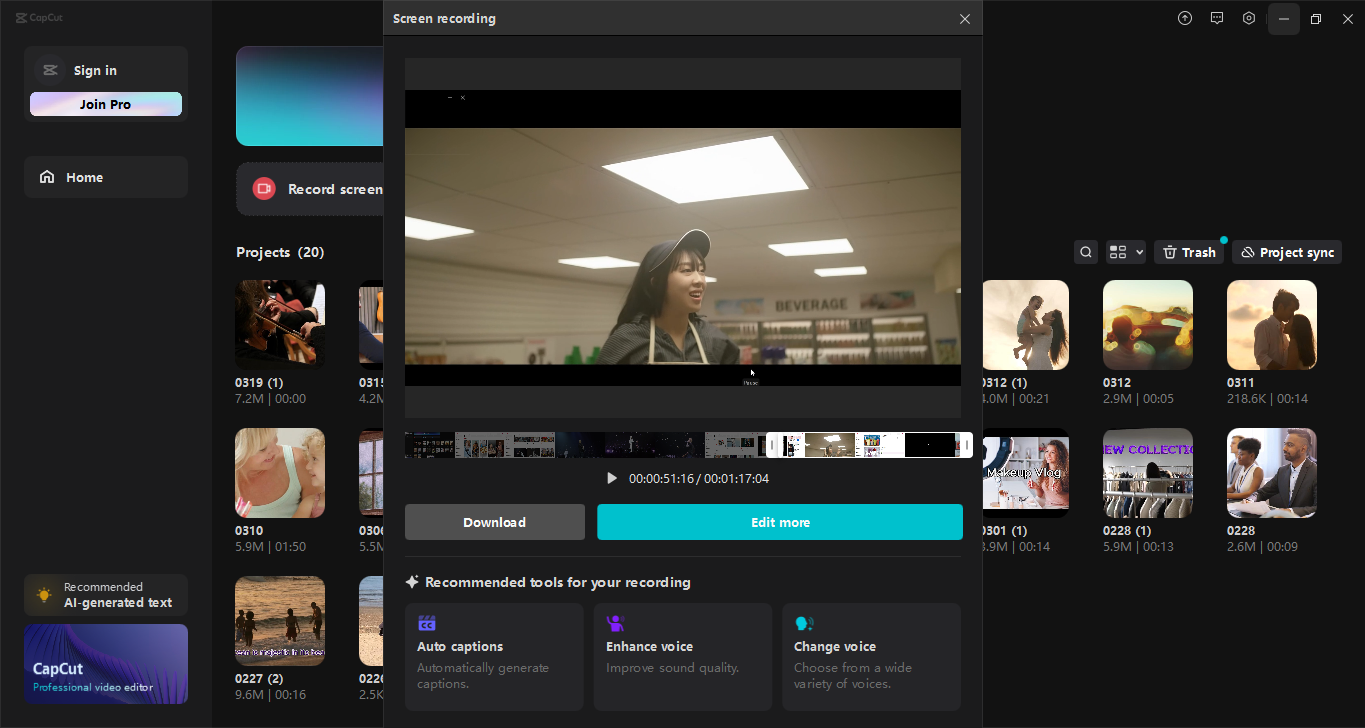Screen dimensions: 1365x728
Task: Click Join Pro
Action: (x=105, y=103)
